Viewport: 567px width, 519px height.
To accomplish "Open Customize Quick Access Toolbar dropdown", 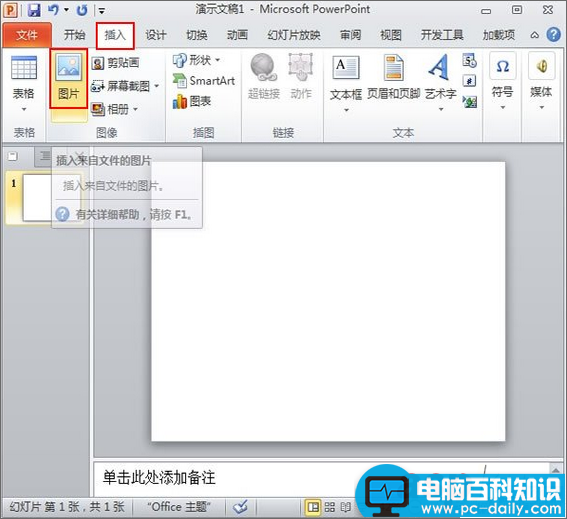I will tap(102, 11).
